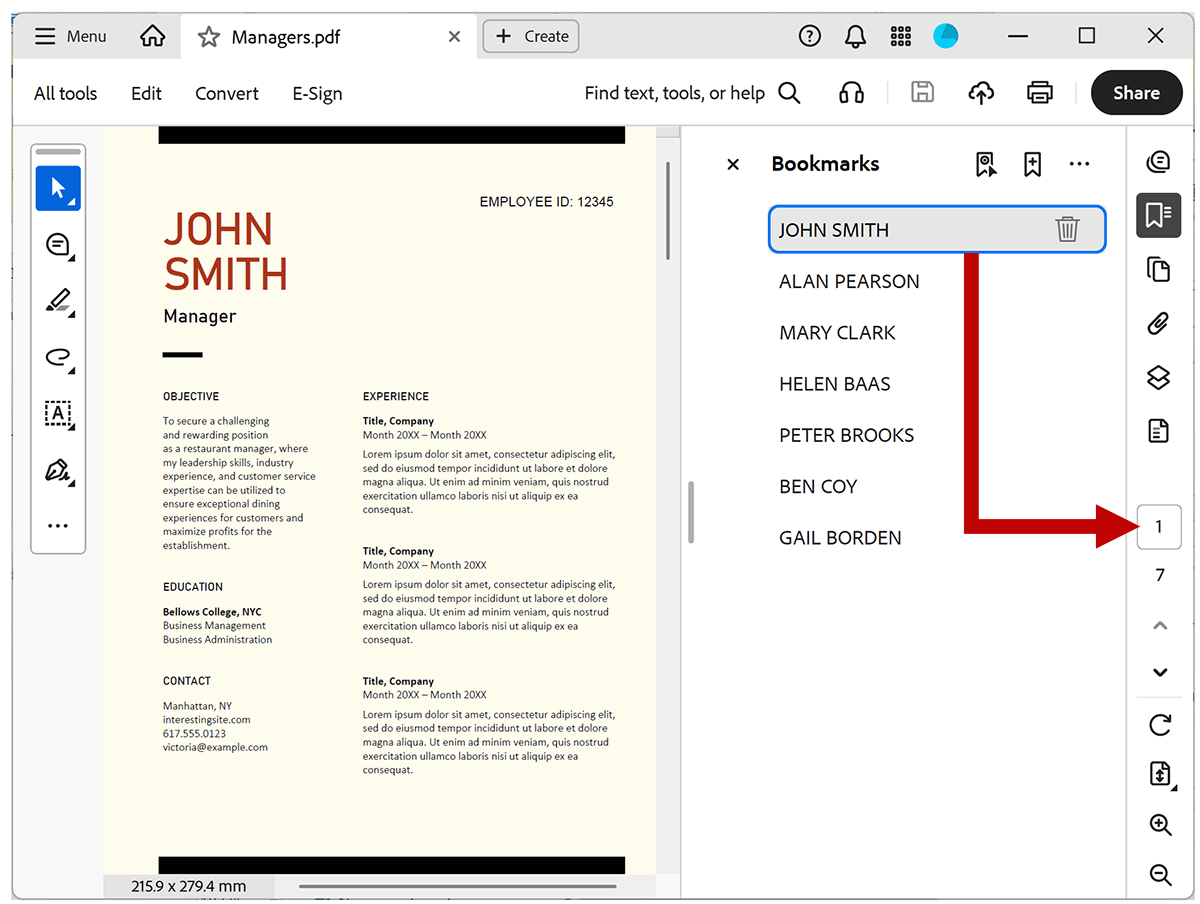Close the Managers.pdf tab

pos(454,37)
